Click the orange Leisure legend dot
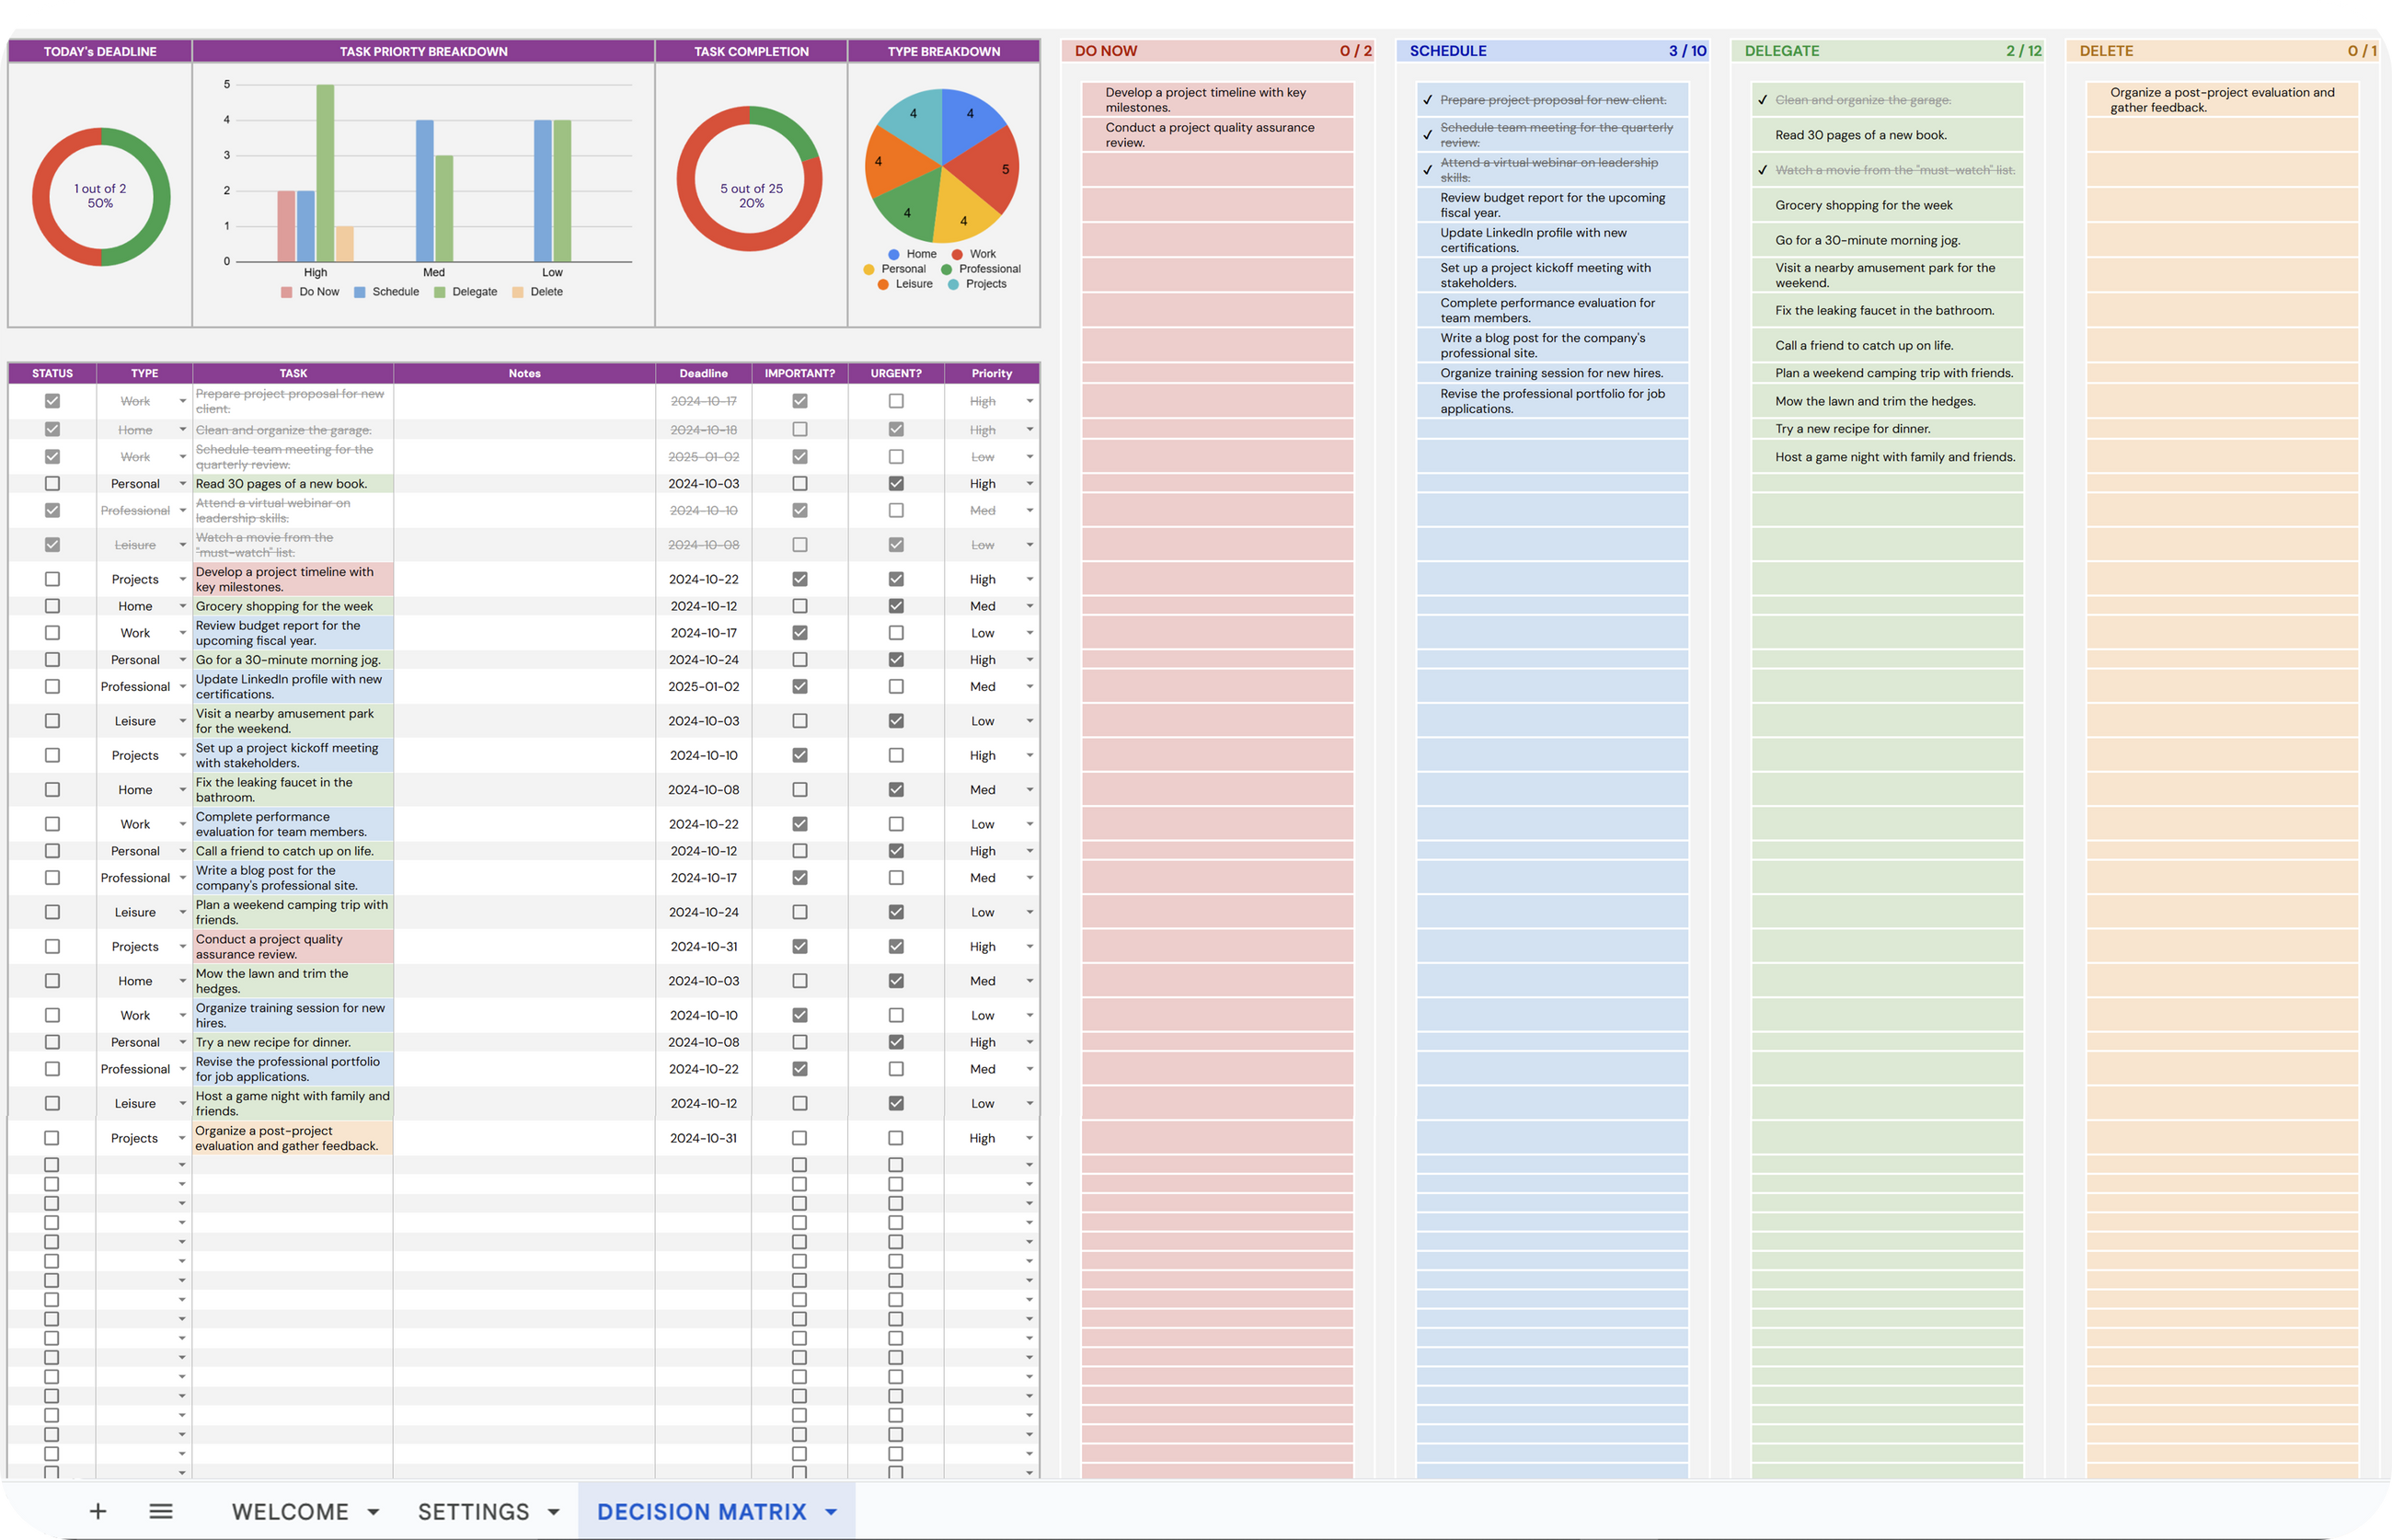This screenshot has height=1540, width=2392. [x=883, y=284]
